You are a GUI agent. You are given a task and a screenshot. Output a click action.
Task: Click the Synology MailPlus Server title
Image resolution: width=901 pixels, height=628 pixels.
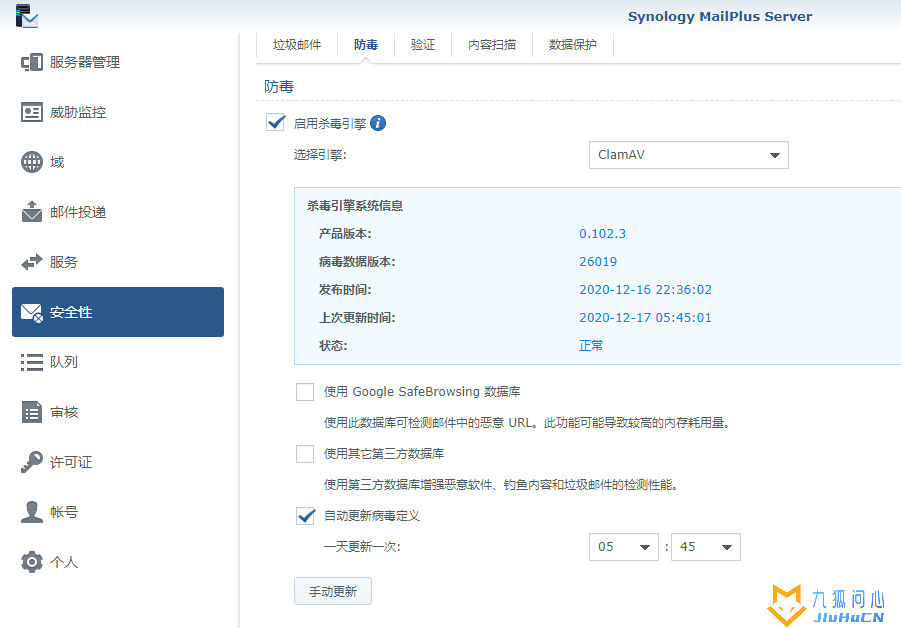[x=720, y=17]
